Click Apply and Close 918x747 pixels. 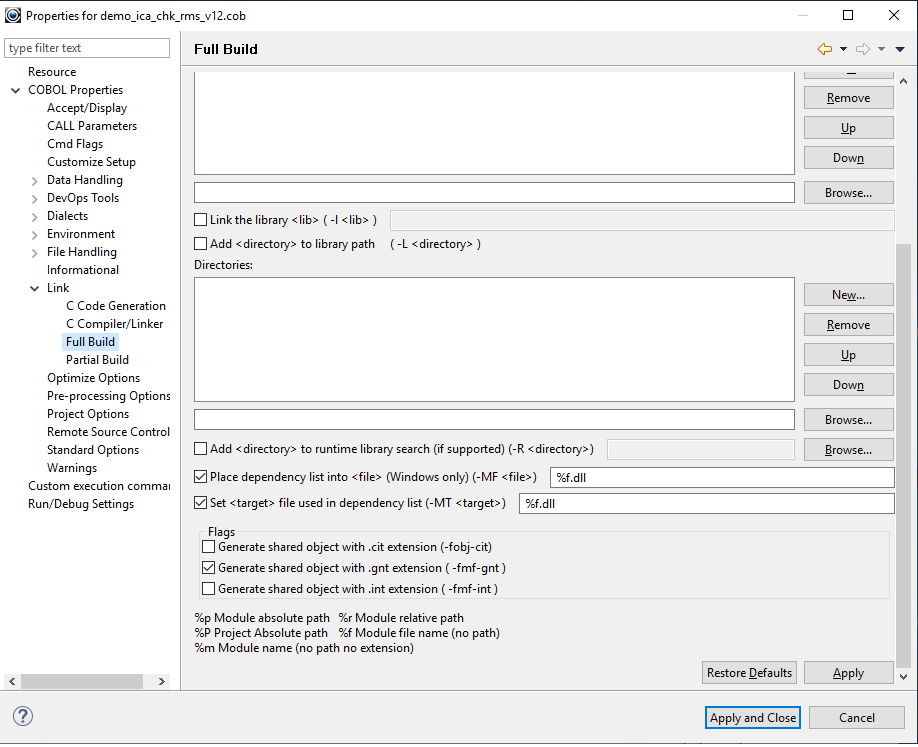752,717
